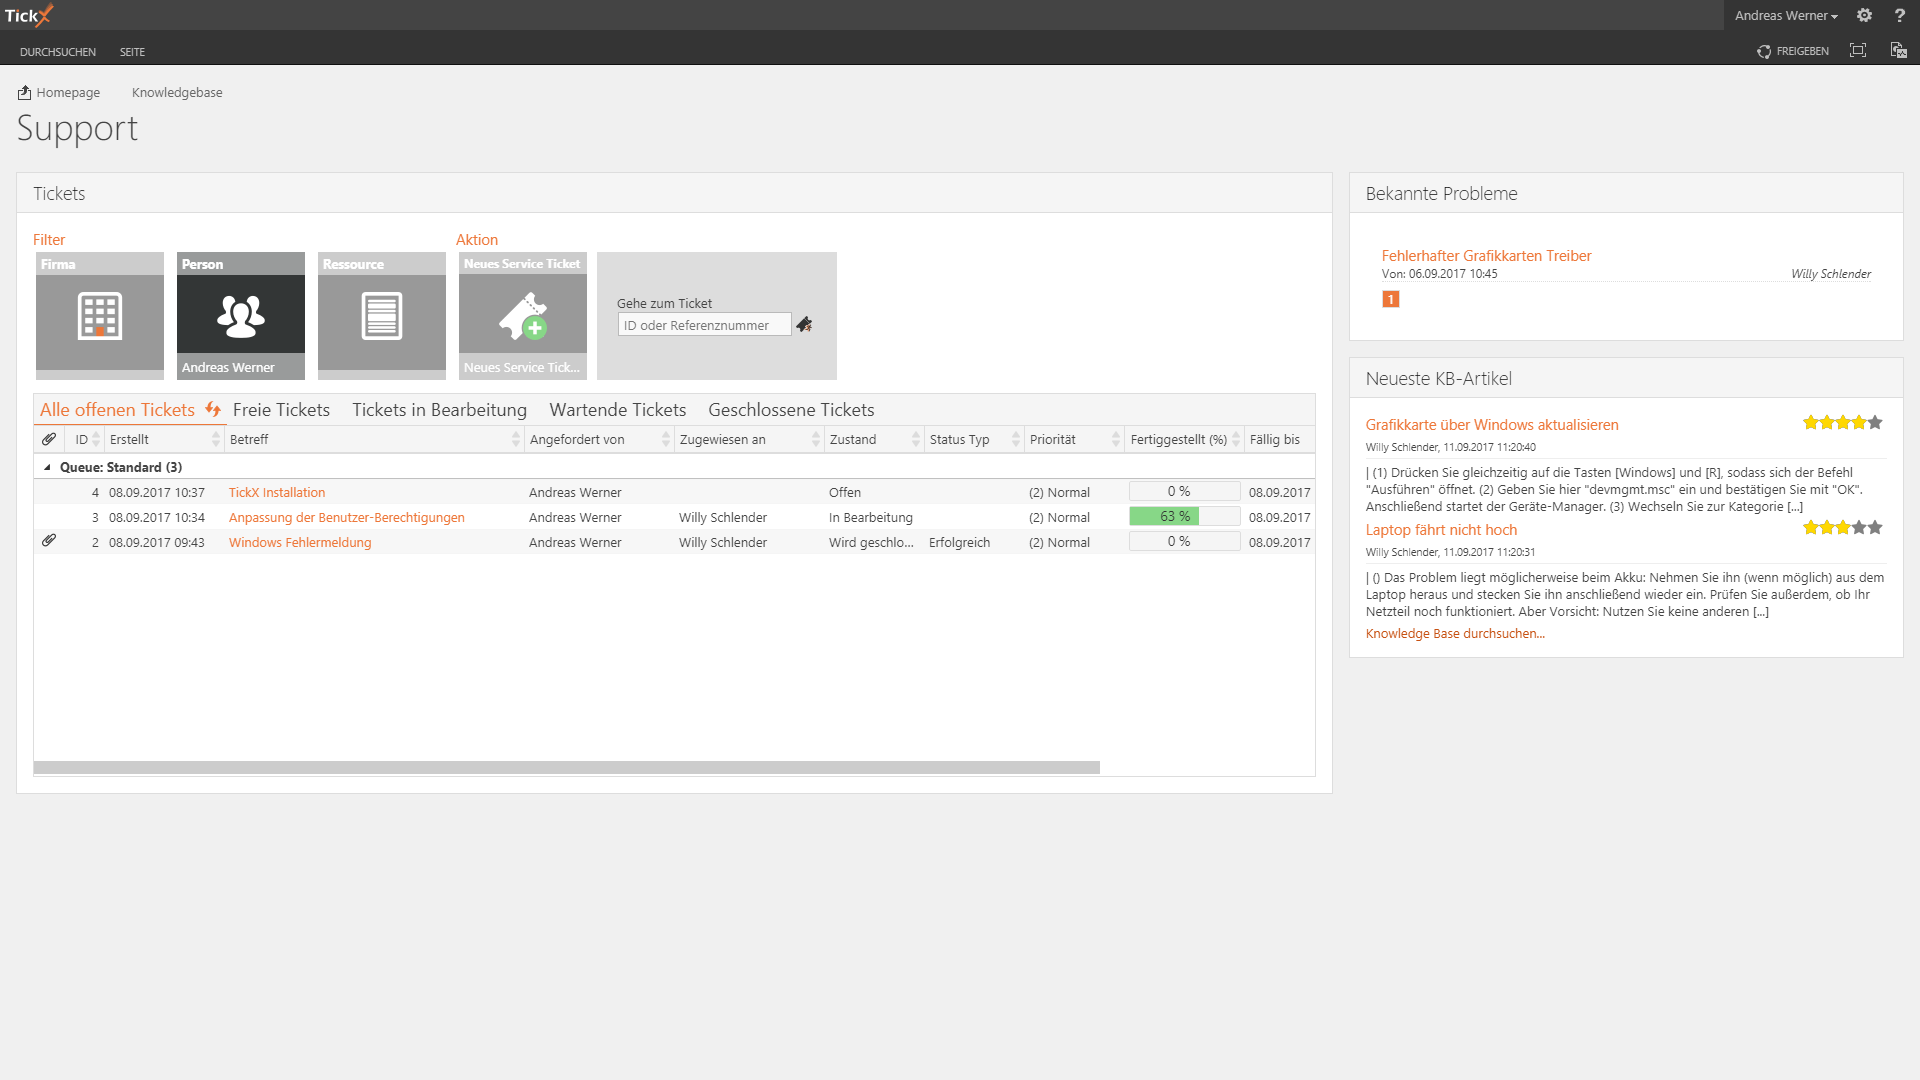Open Anpassung der Benutzer-Berechtigungen ticket
Image resolution: width=1920 pixels, height=1080 pixels.
tap(347, 517)
